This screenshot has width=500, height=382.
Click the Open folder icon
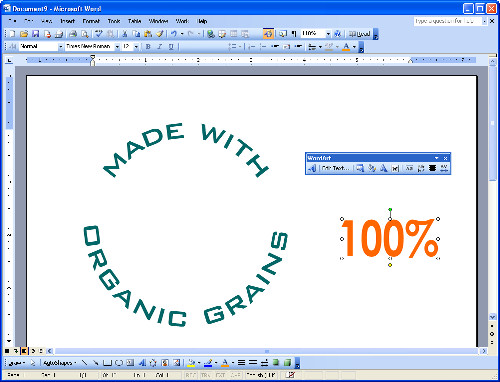click(24, 34)
